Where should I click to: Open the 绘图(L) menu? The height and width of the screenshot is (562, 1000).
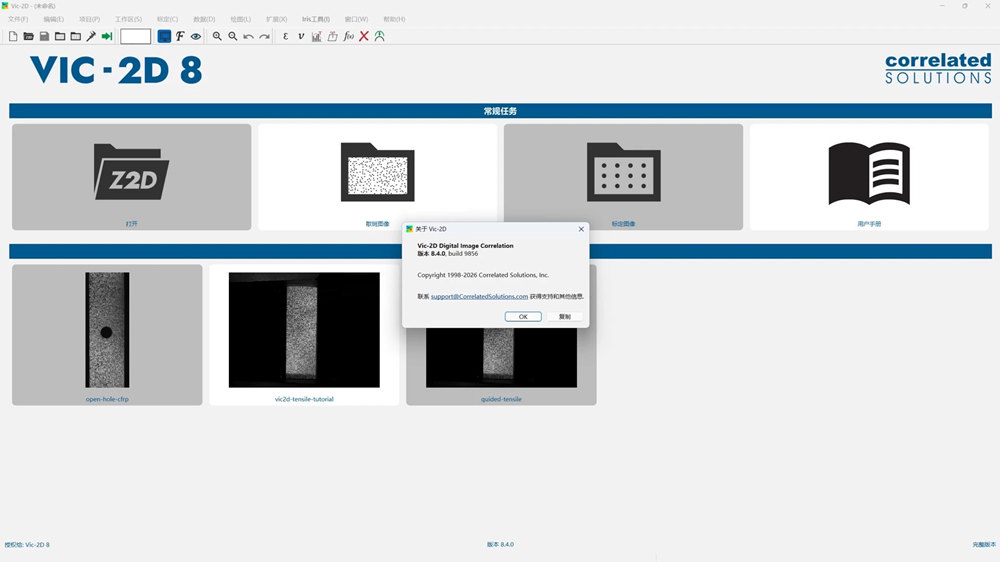point(240,19)
